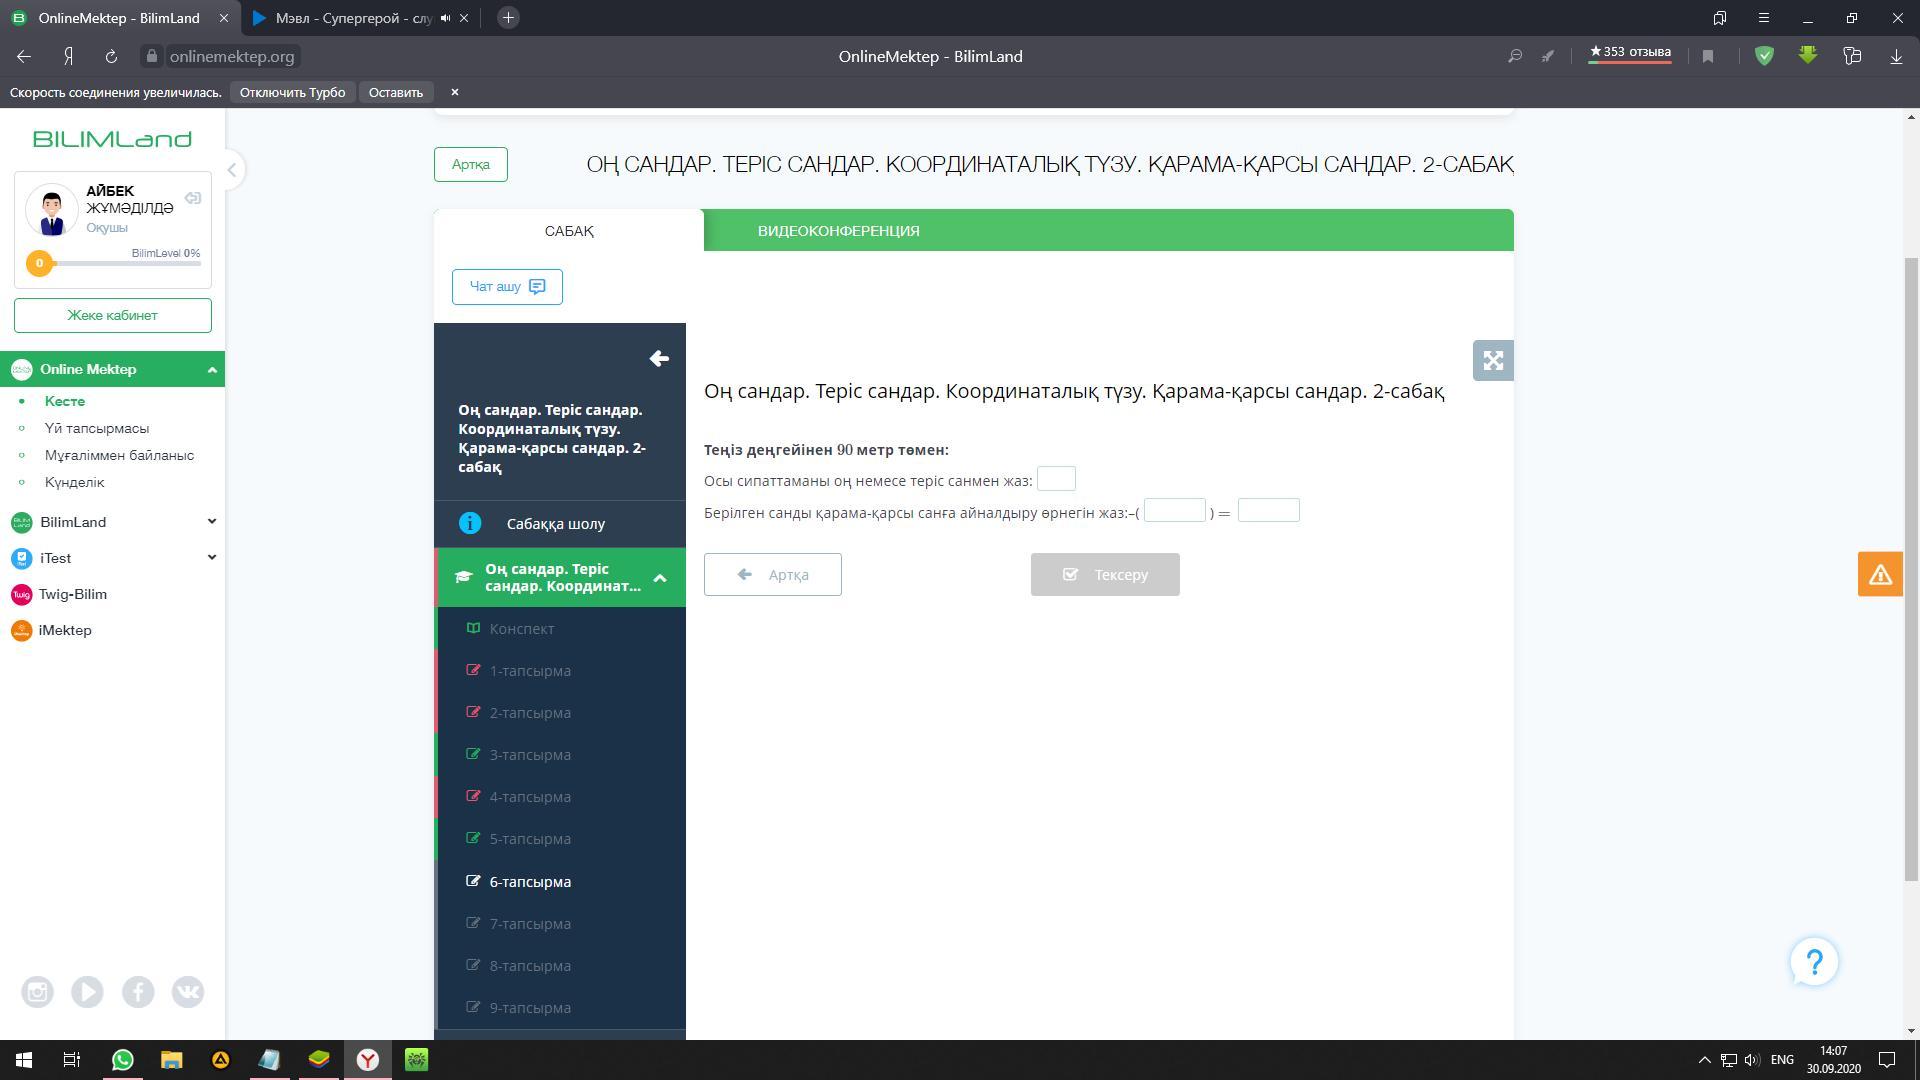Collapse the Online Mektep menu section
The width and height of the screenshot is (1920, 1080).
coord(211,370)
